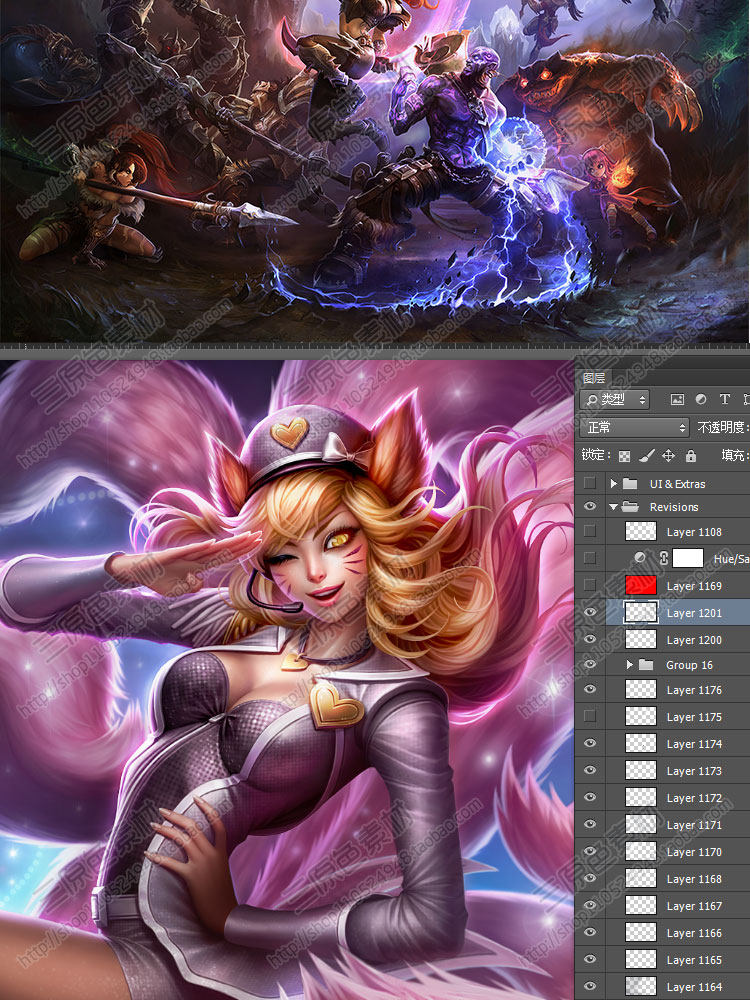Select Layer 1201 name
750x1000 pixels.
click(694, 613)
